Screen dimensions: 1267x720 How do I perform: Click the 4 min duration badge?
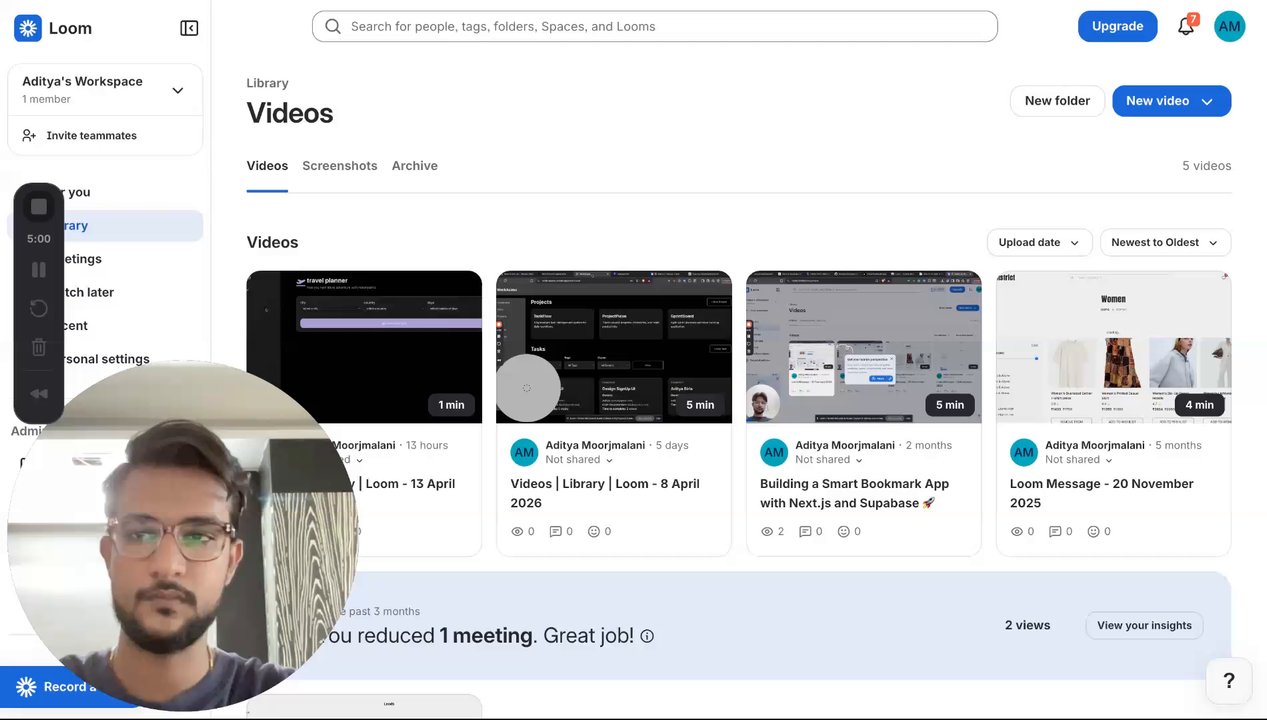click(x=1199, y=405)
